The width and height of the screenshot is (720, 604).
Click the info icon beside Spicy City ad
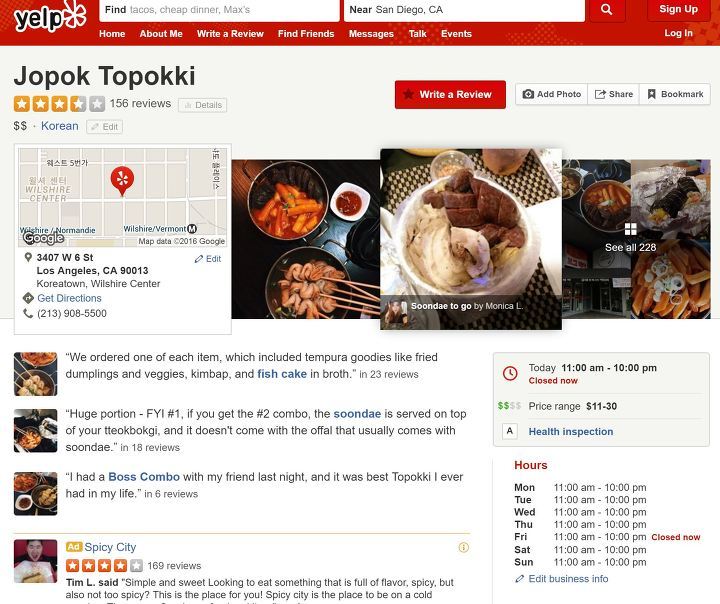(464, 547)
